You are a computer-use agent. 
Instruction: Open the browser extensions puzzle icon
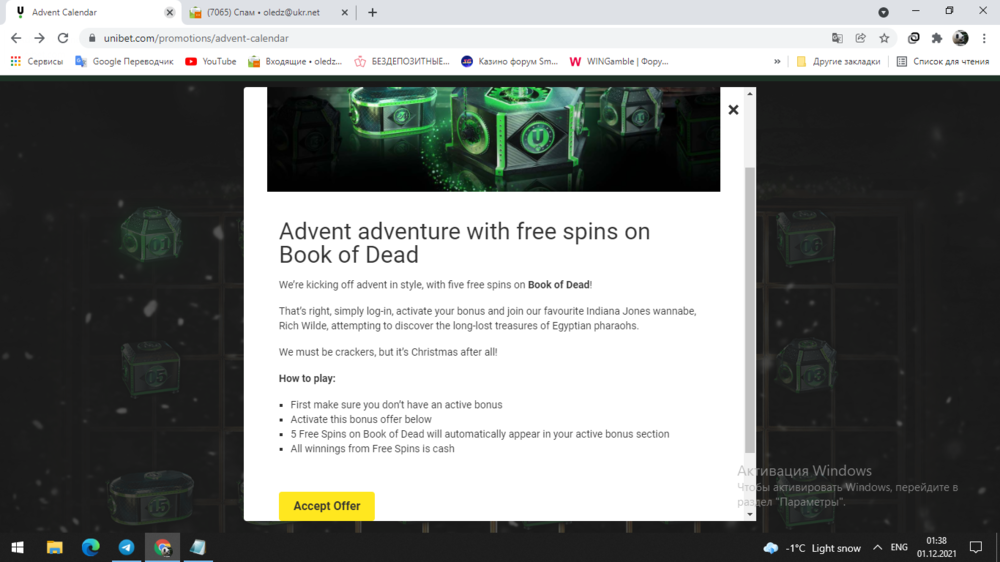pyautogui.click(x=937, y=38)
